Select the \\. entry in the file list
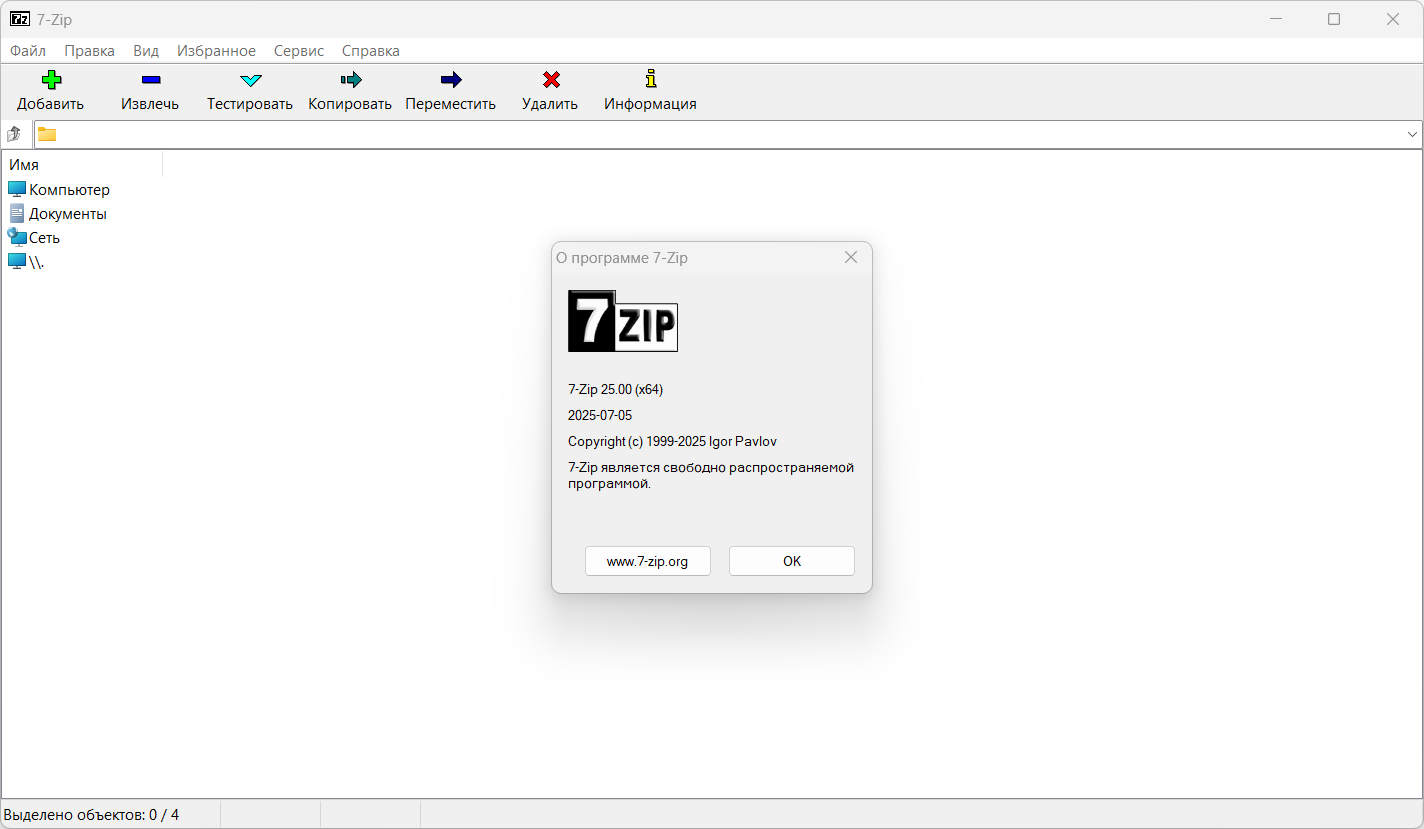Screen dimensions: 1424x829 [26, 262]
